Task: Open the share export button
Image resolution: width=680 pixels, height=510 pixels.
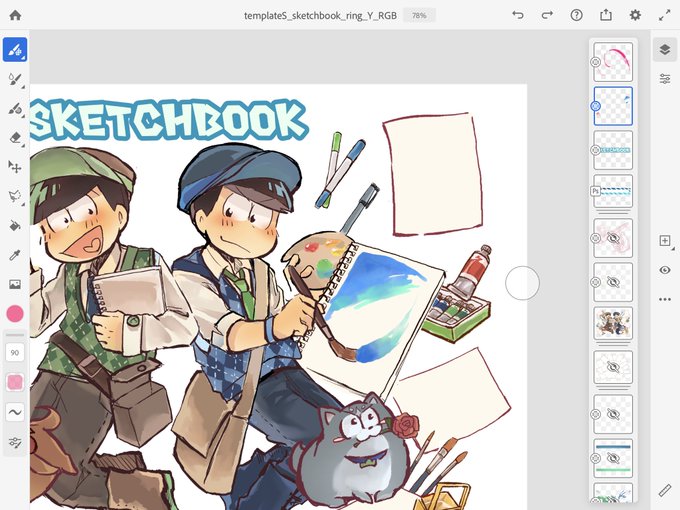Action: [x=606, y=15]
